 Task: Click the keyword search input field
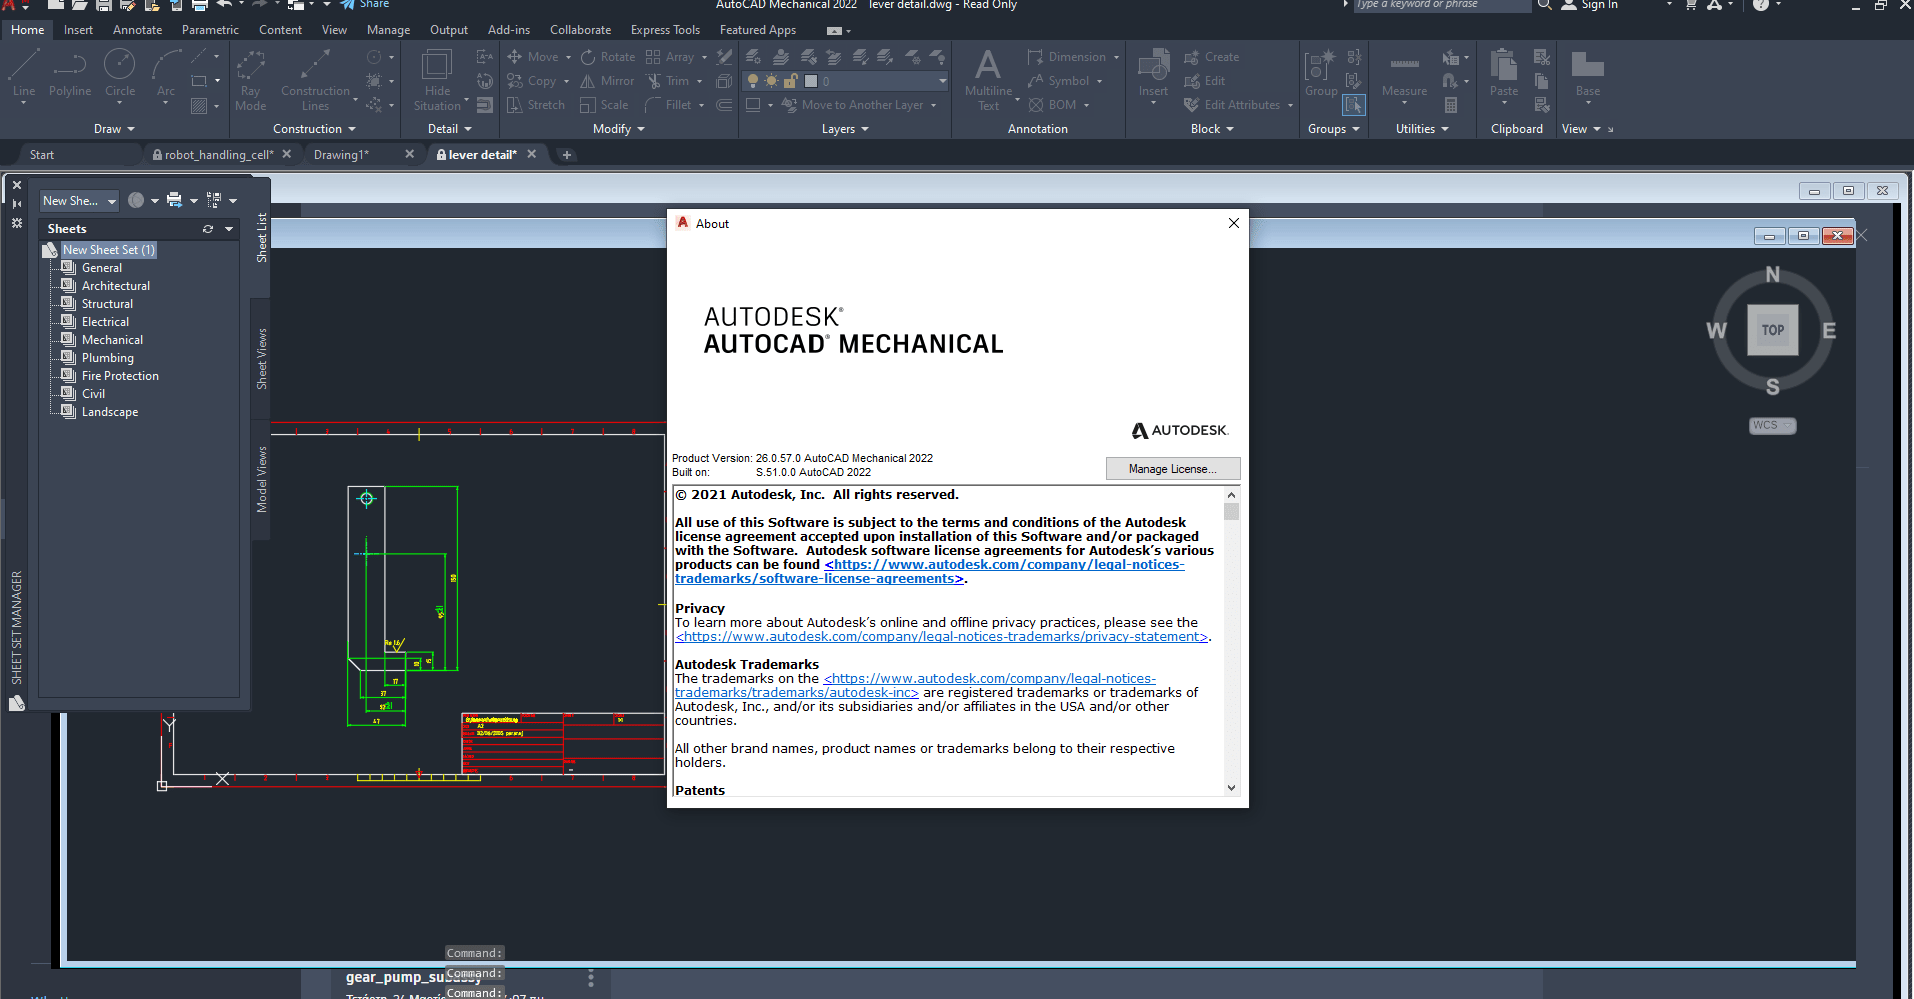tap(1441, 5)
